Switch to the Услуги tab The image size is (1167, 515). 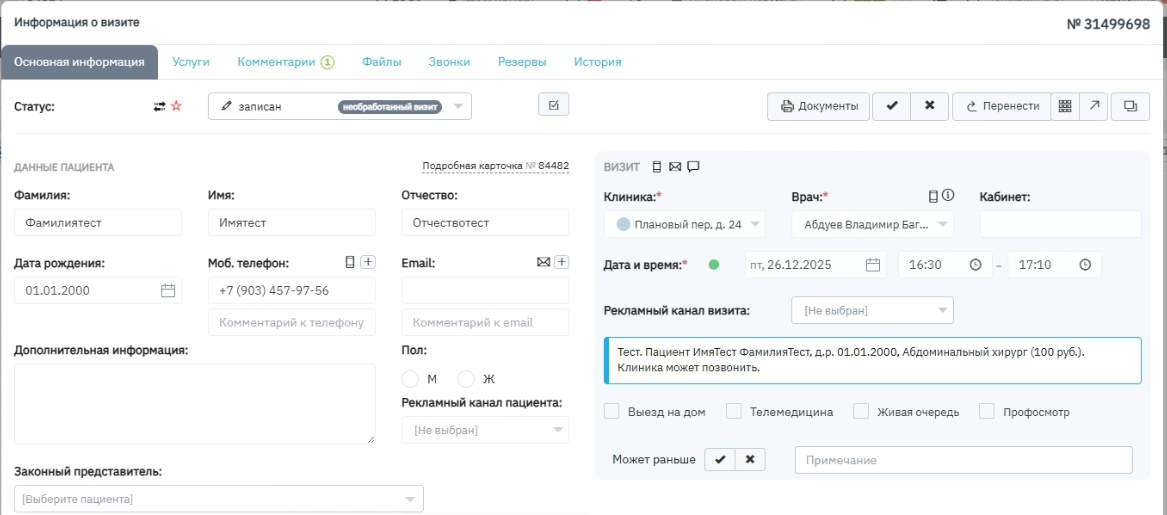[191, 62]
